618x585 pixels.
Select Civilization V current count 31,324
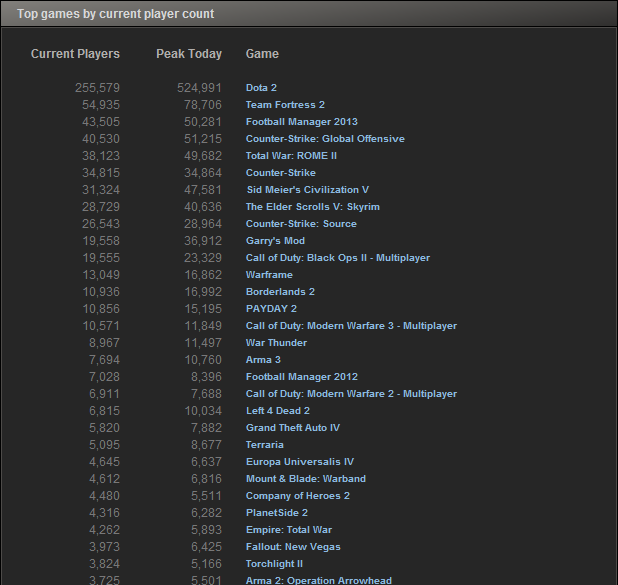101,190
